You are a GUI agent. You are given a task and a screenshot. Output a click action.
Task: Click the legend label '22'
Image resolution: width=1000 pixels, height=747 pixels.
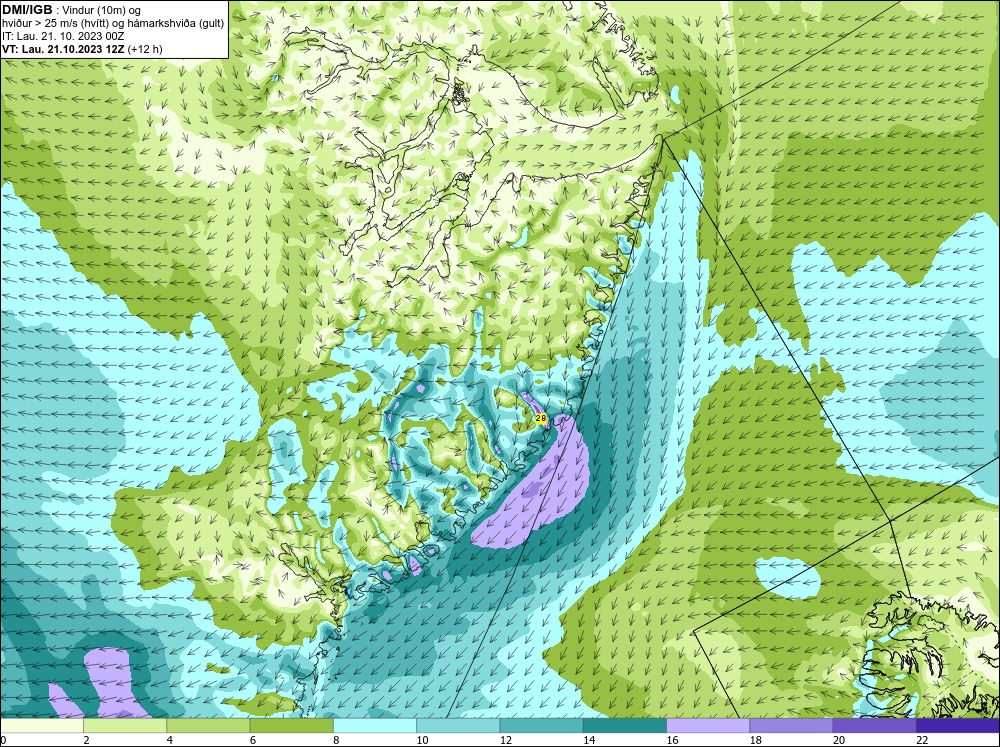(922, 740)
